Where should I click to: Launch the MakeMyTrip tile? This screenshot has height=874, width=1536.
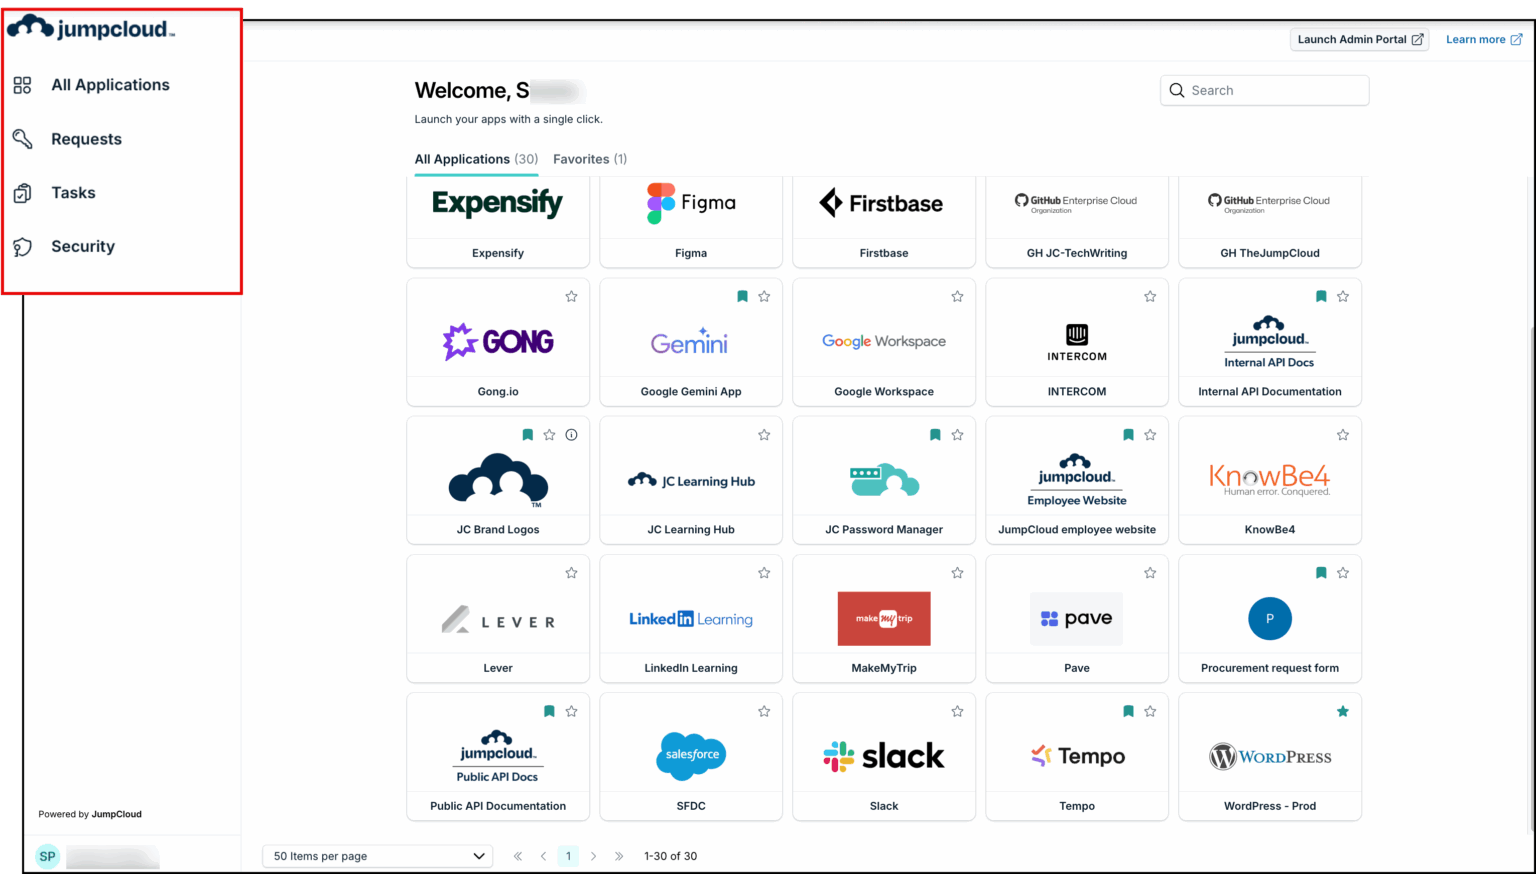tap(884, 619)
